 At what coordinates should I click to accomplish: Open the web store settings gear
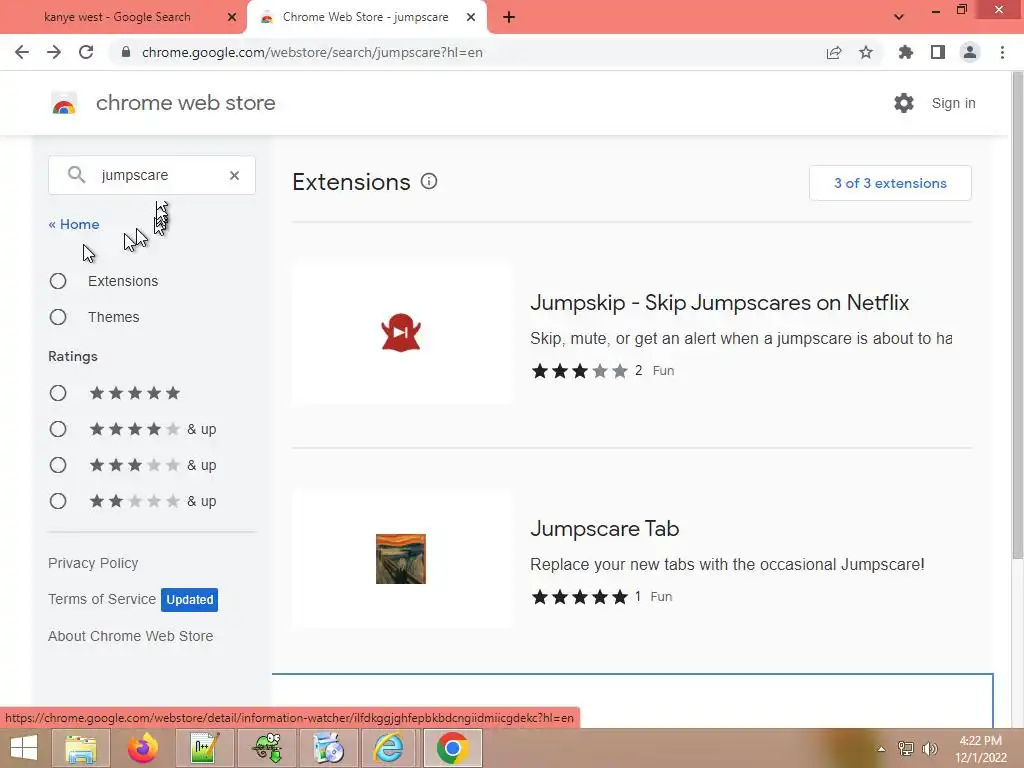click(x=904, y=103)
